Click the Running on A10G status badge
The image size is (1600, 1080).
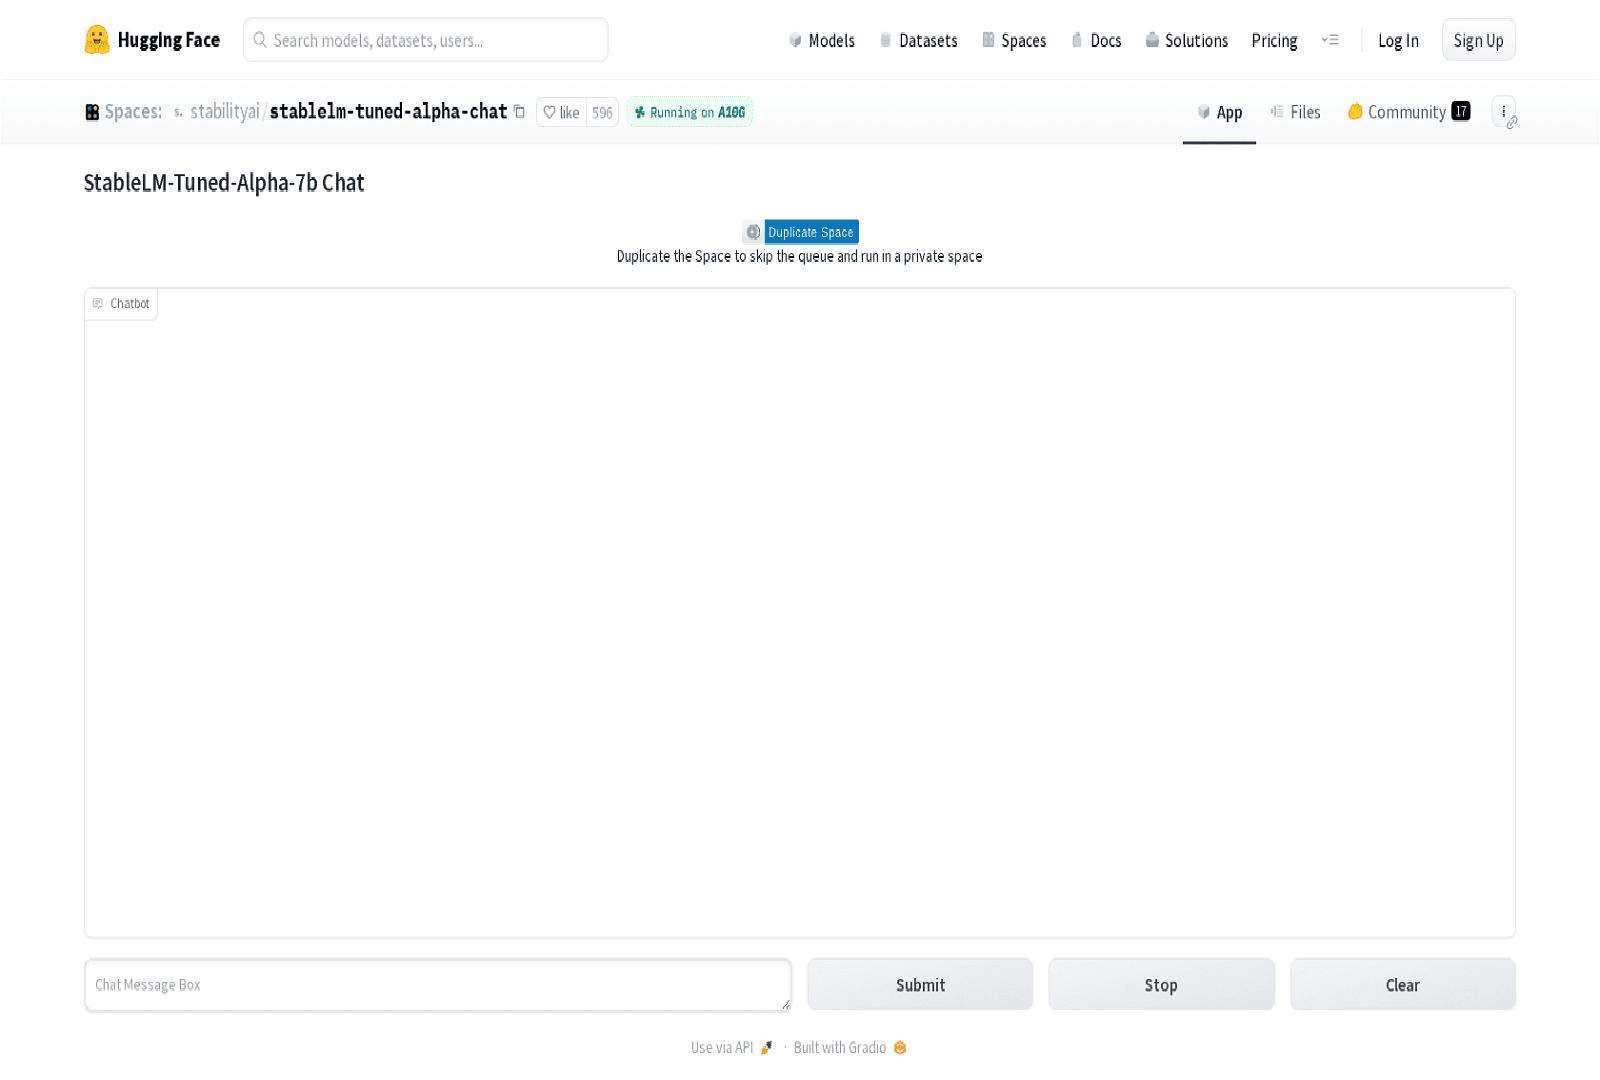(x=689, y=112)
